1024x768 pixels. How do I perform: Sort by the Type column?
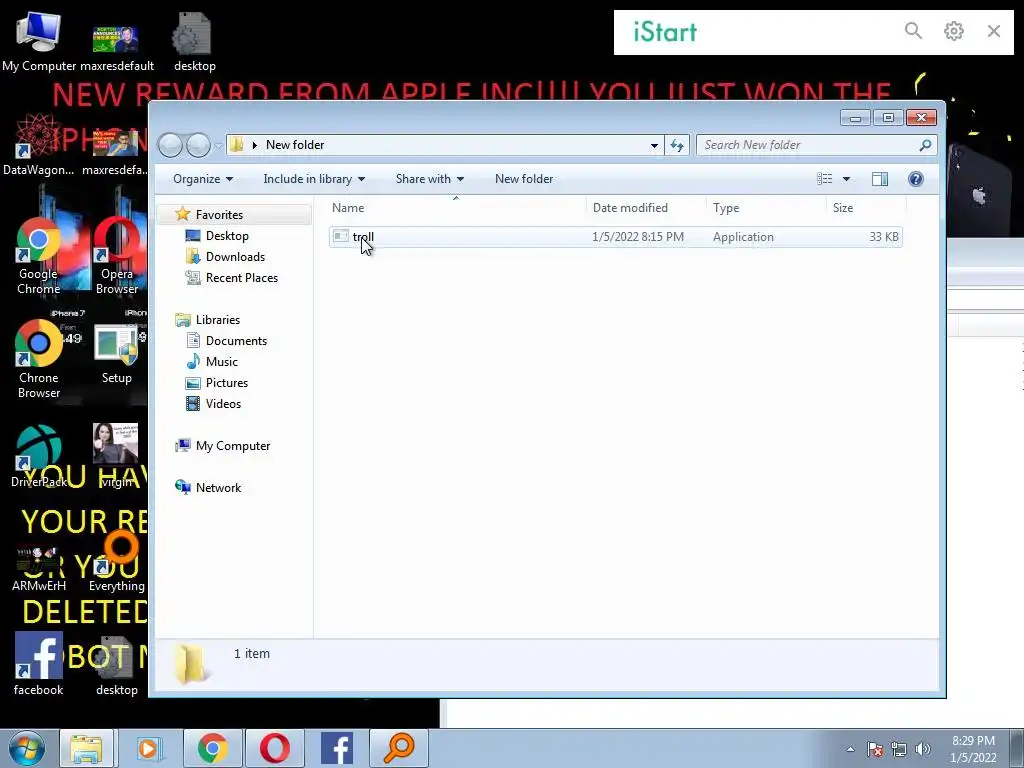tap(766, 208)
